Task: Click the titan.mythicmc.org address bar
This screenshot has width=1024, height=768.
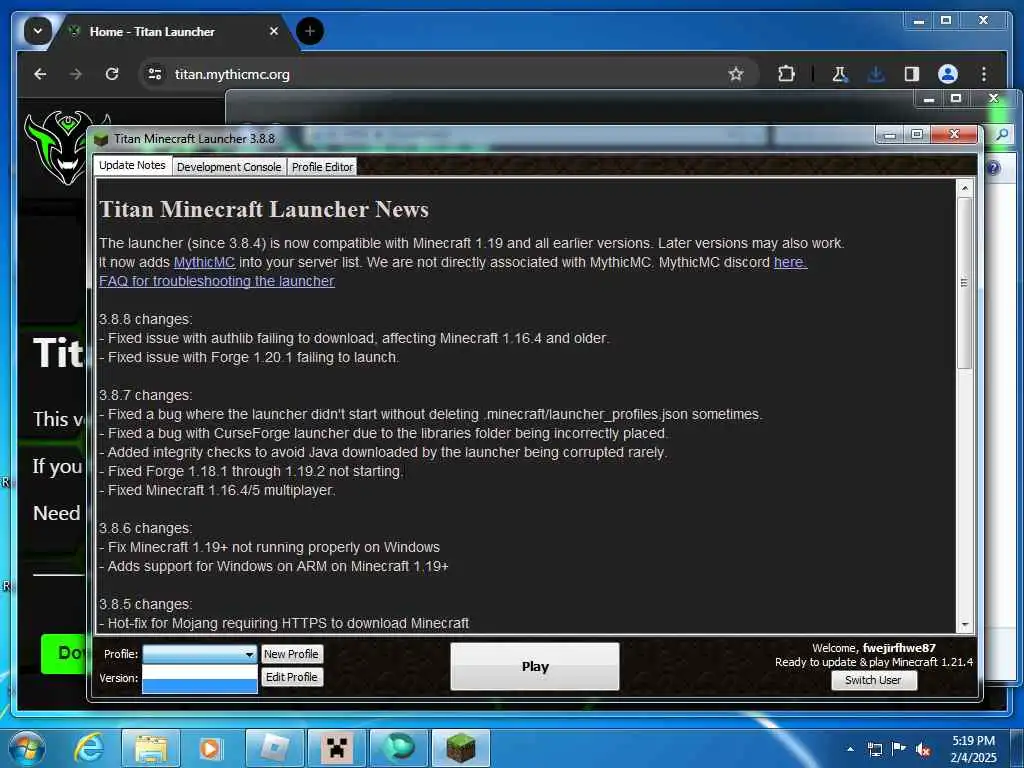Action: click(x=447, y=74)
